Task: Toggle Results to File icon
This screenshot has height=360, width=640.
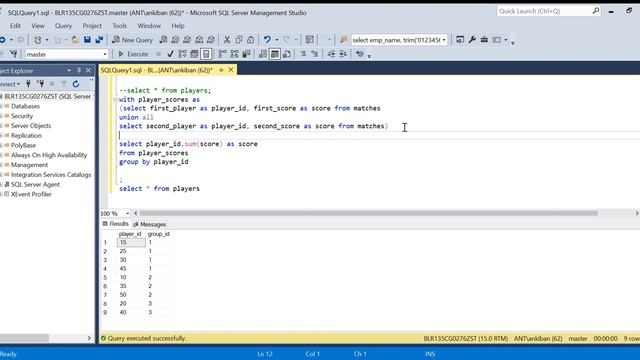Action: [287, 54]
